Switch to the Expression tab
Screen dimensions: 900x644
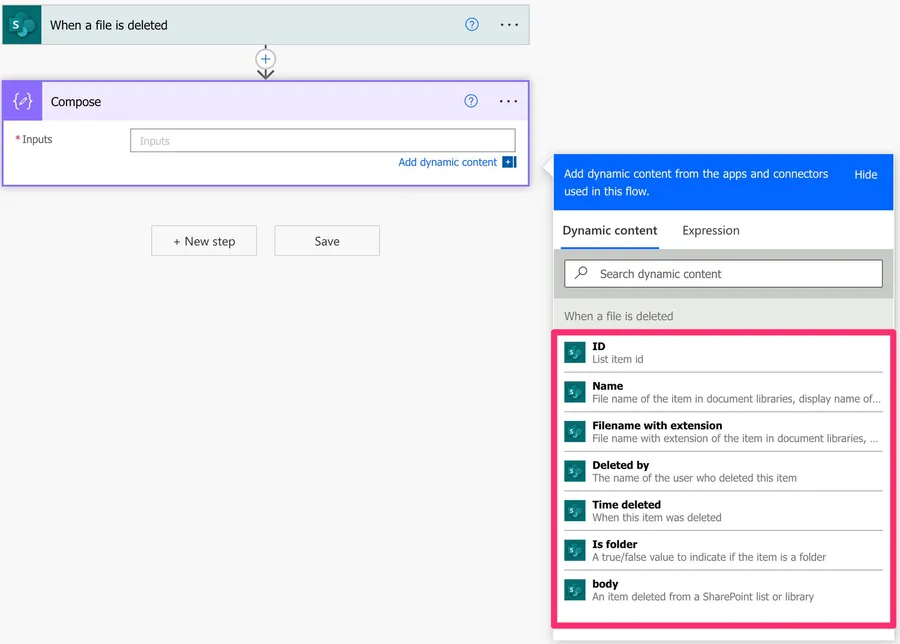[710, 230]
